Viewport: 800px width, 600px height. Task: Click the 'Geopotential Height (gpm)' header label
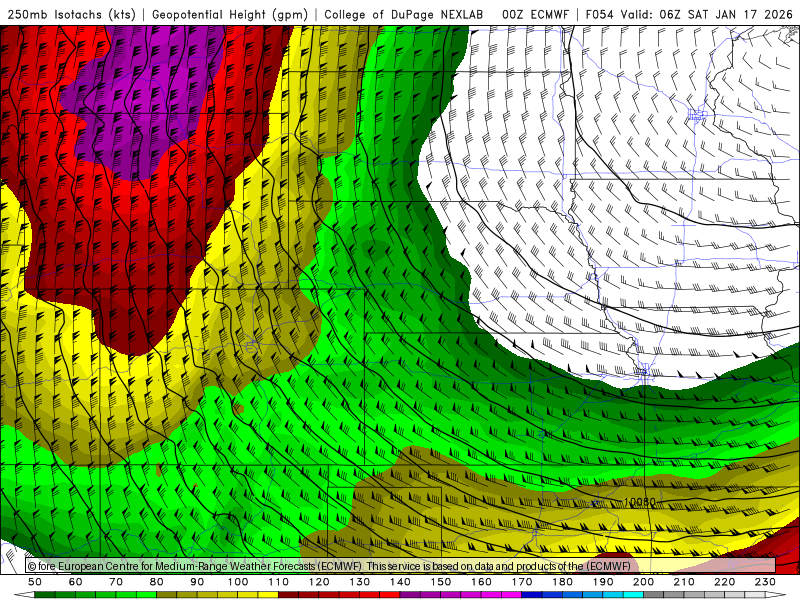[230, 15]
